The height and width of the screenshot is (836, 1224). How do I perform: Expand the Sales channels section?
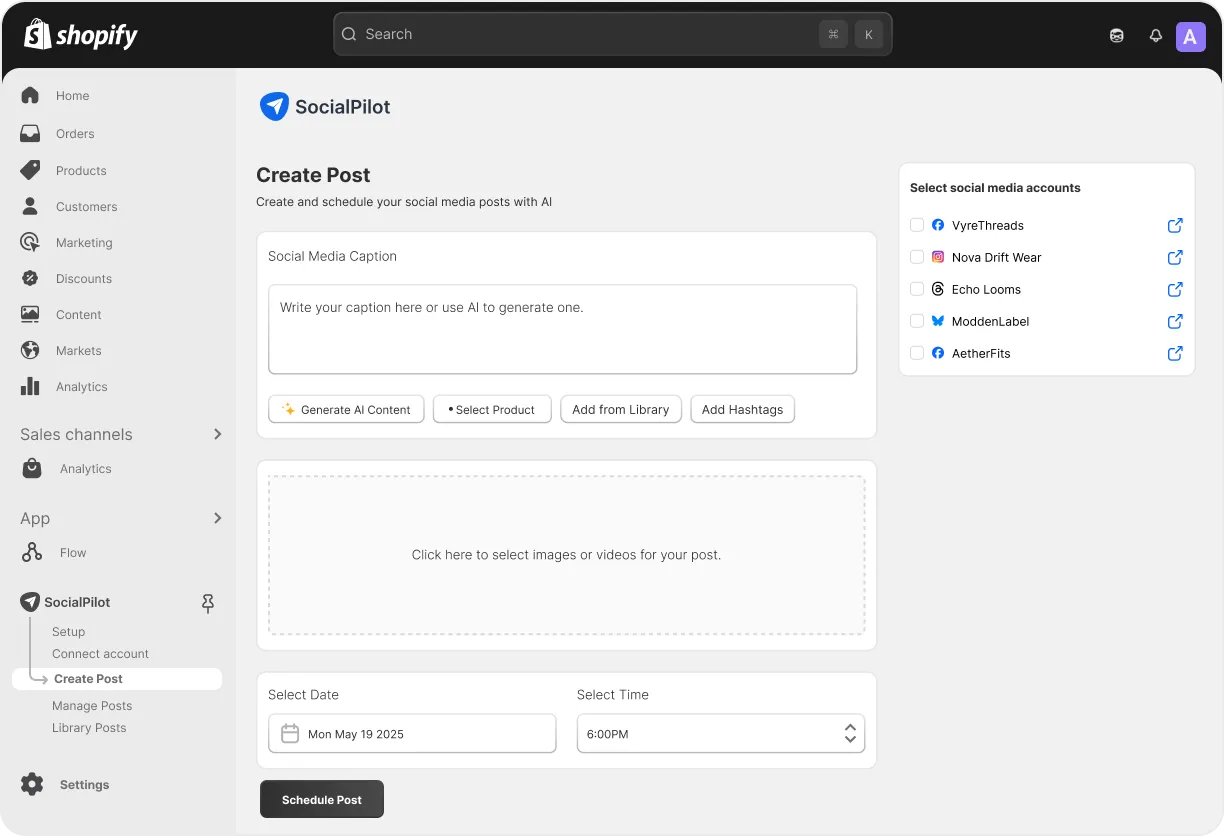217,434
